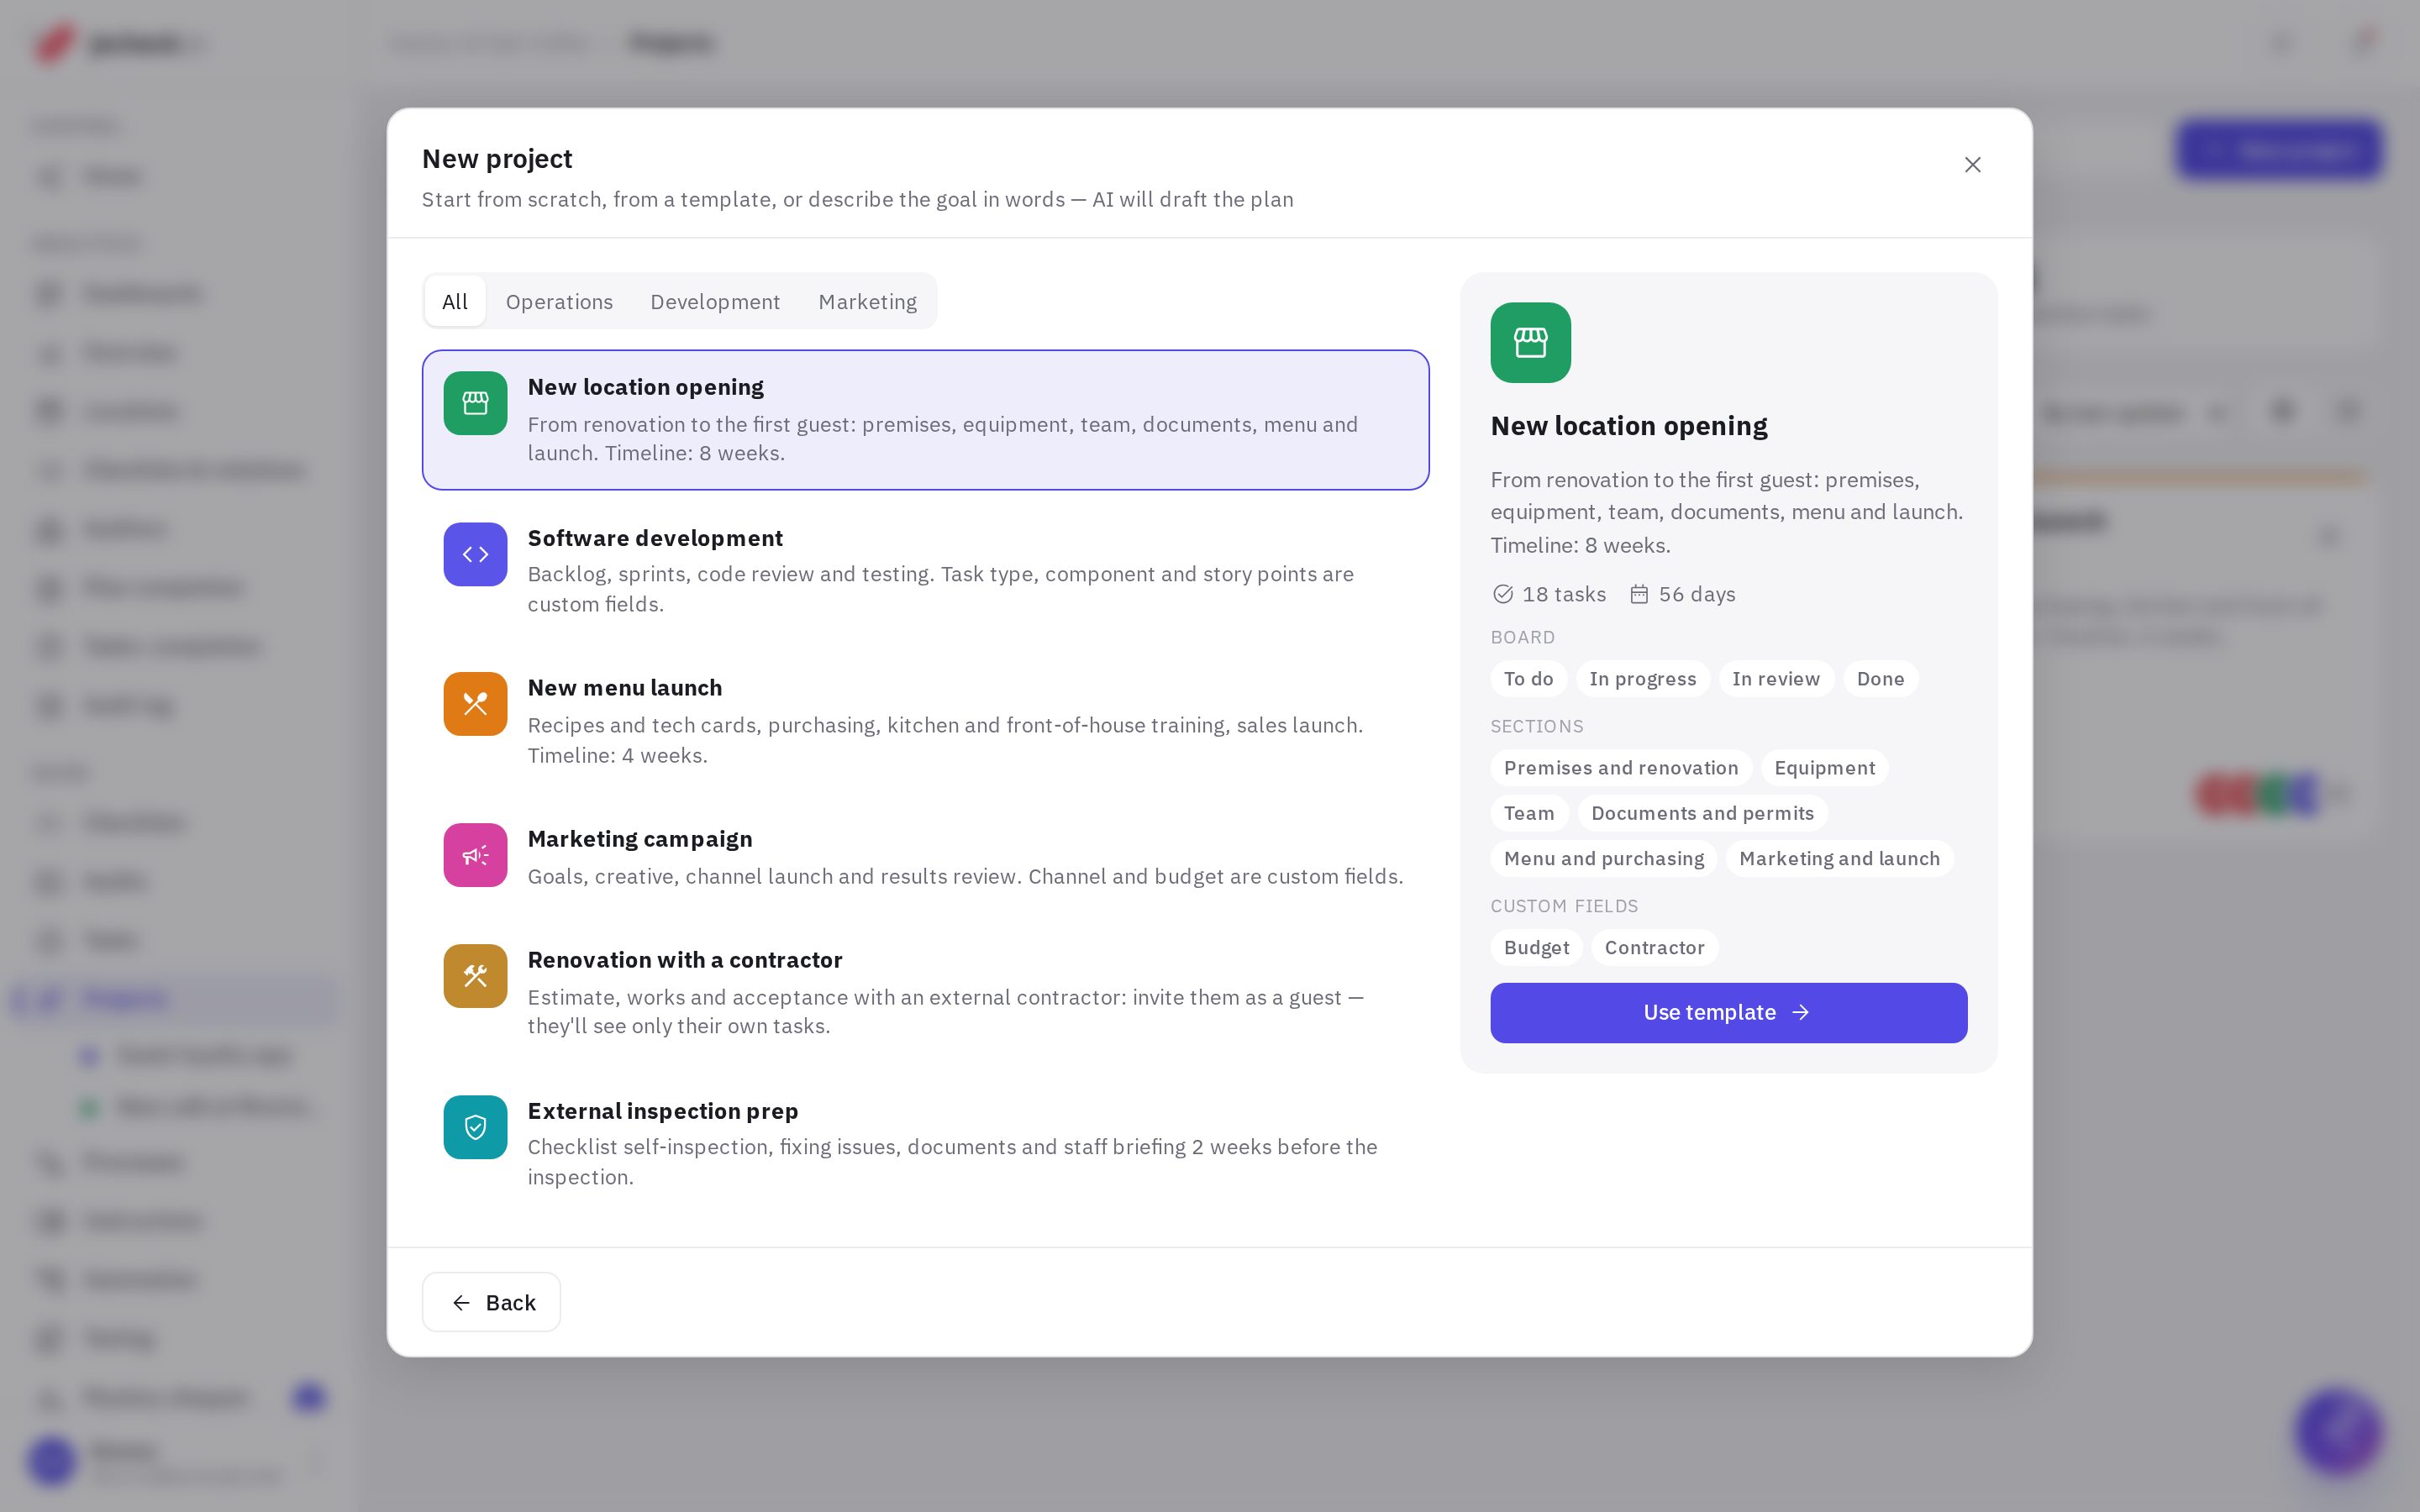Show all template categories
The image size is (2420, 1512).
455,302
